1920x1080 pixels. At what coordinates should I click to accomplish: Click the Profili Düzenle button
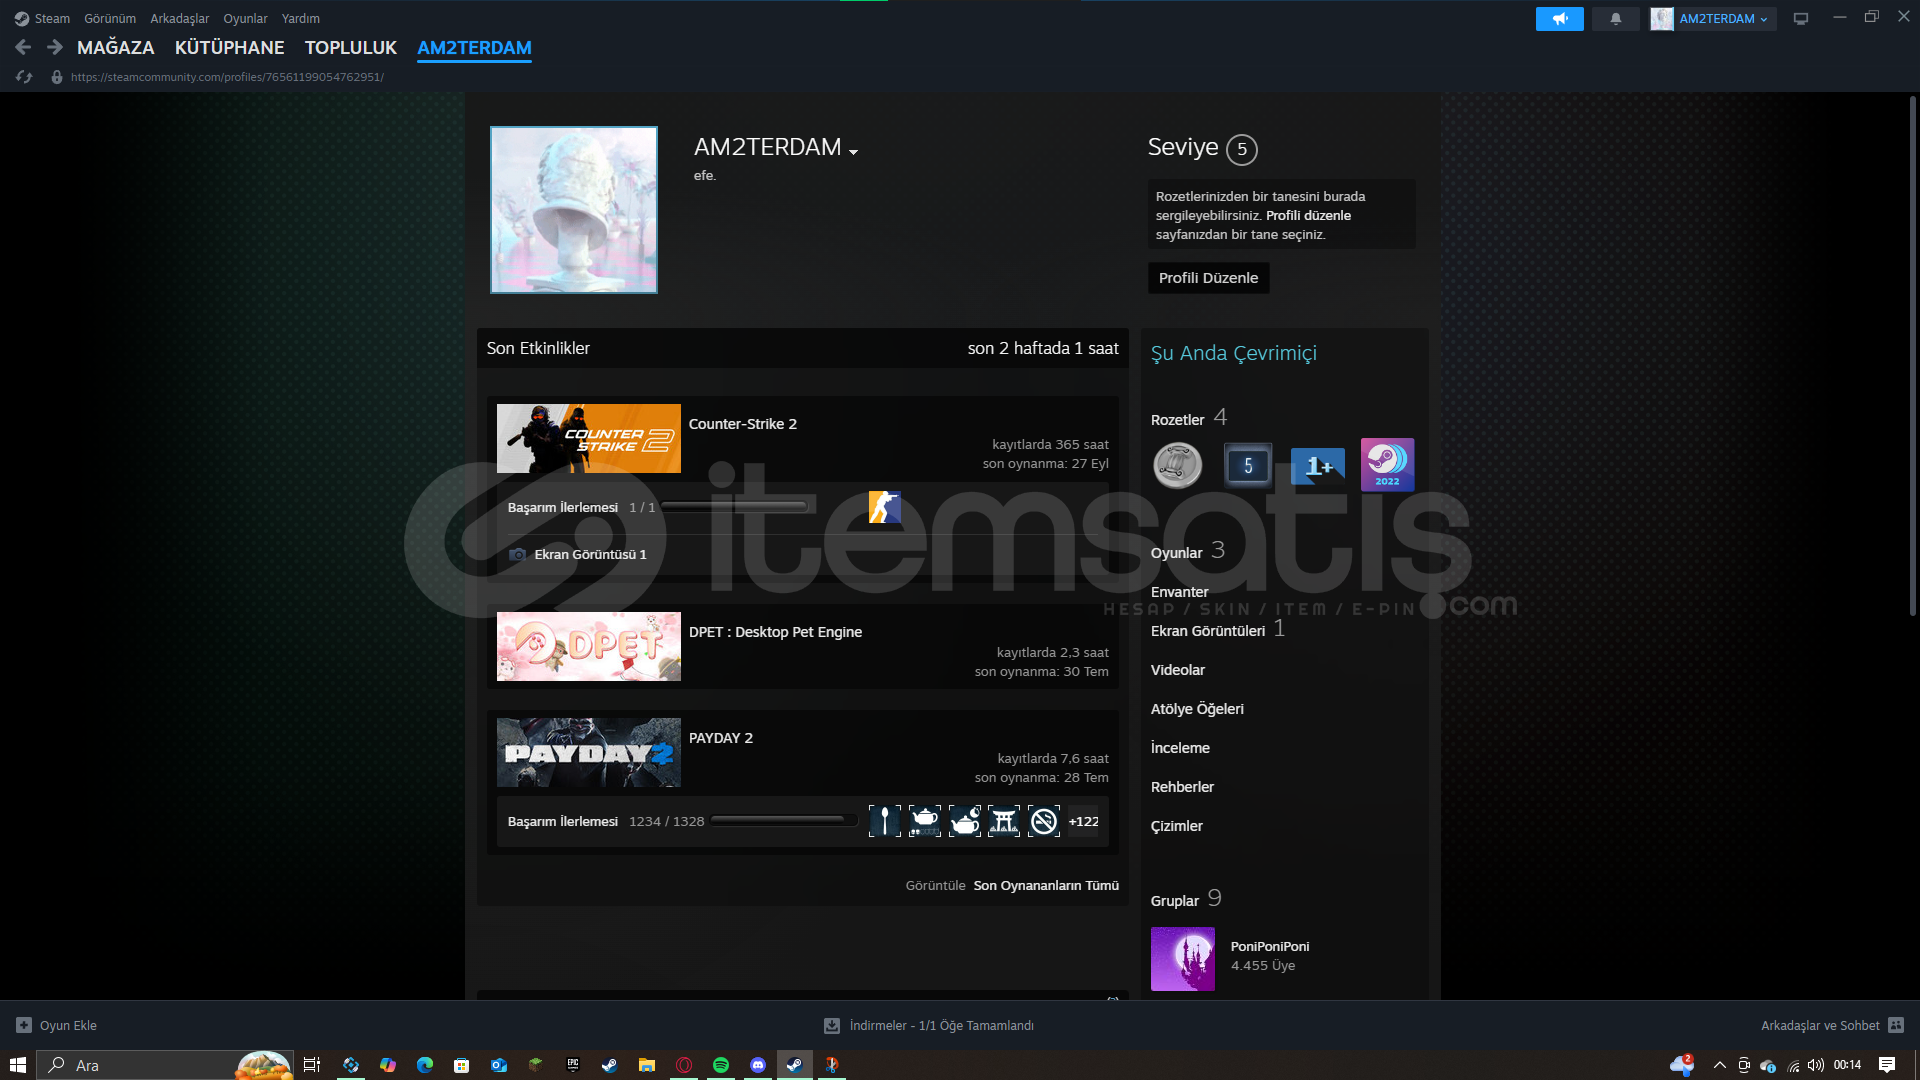click(x=1208, y=278)
